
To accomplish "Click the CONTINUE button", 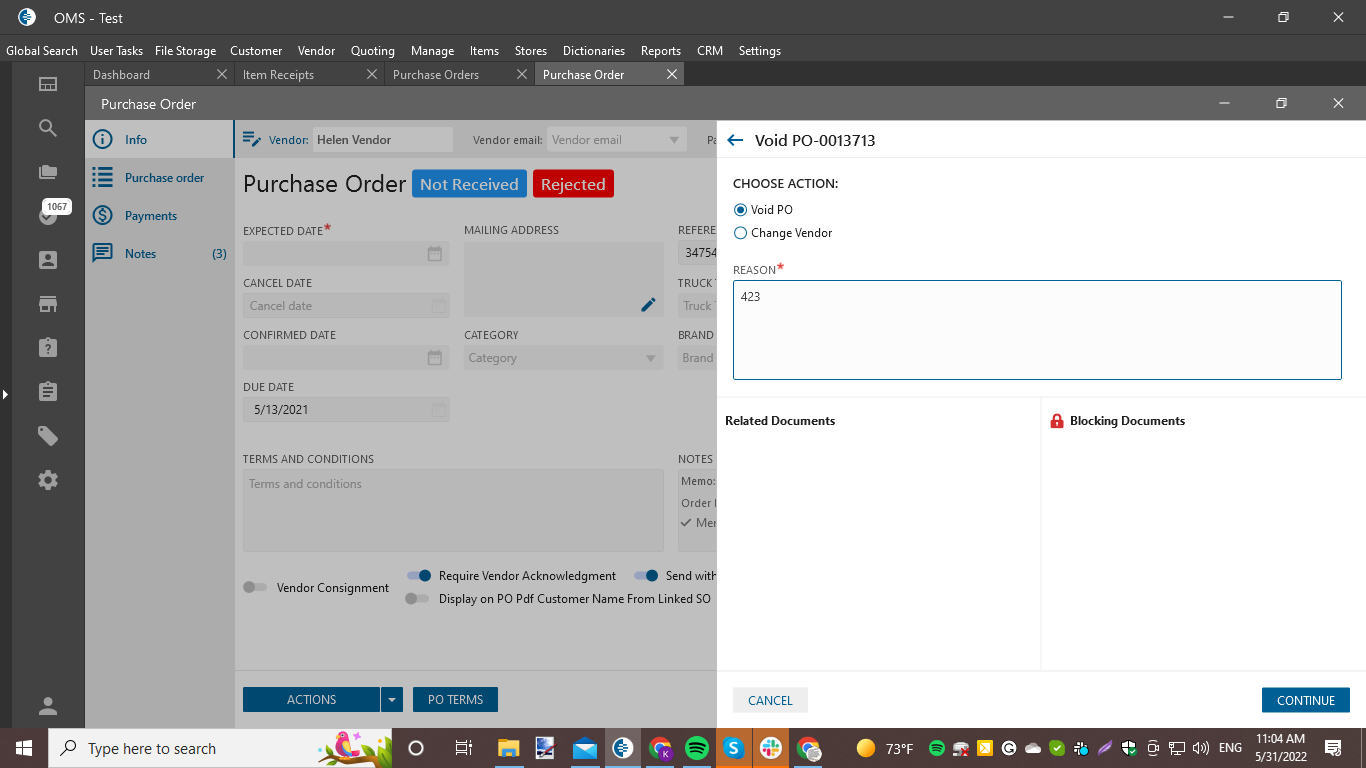I will click(1306, 700).
